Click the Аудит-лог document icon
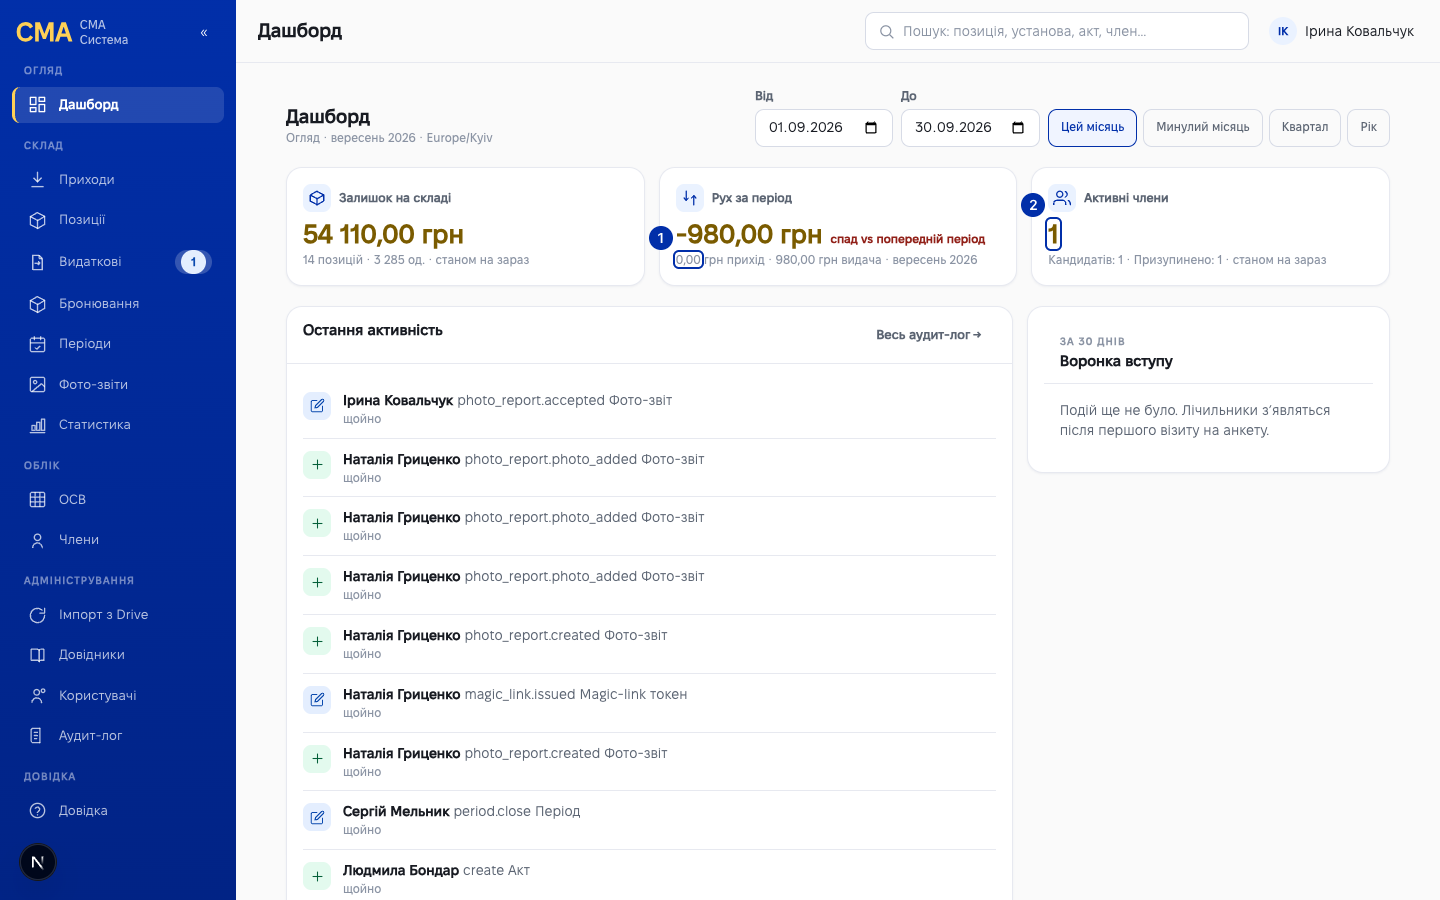Screen dimensions: 1440x900 37,736
